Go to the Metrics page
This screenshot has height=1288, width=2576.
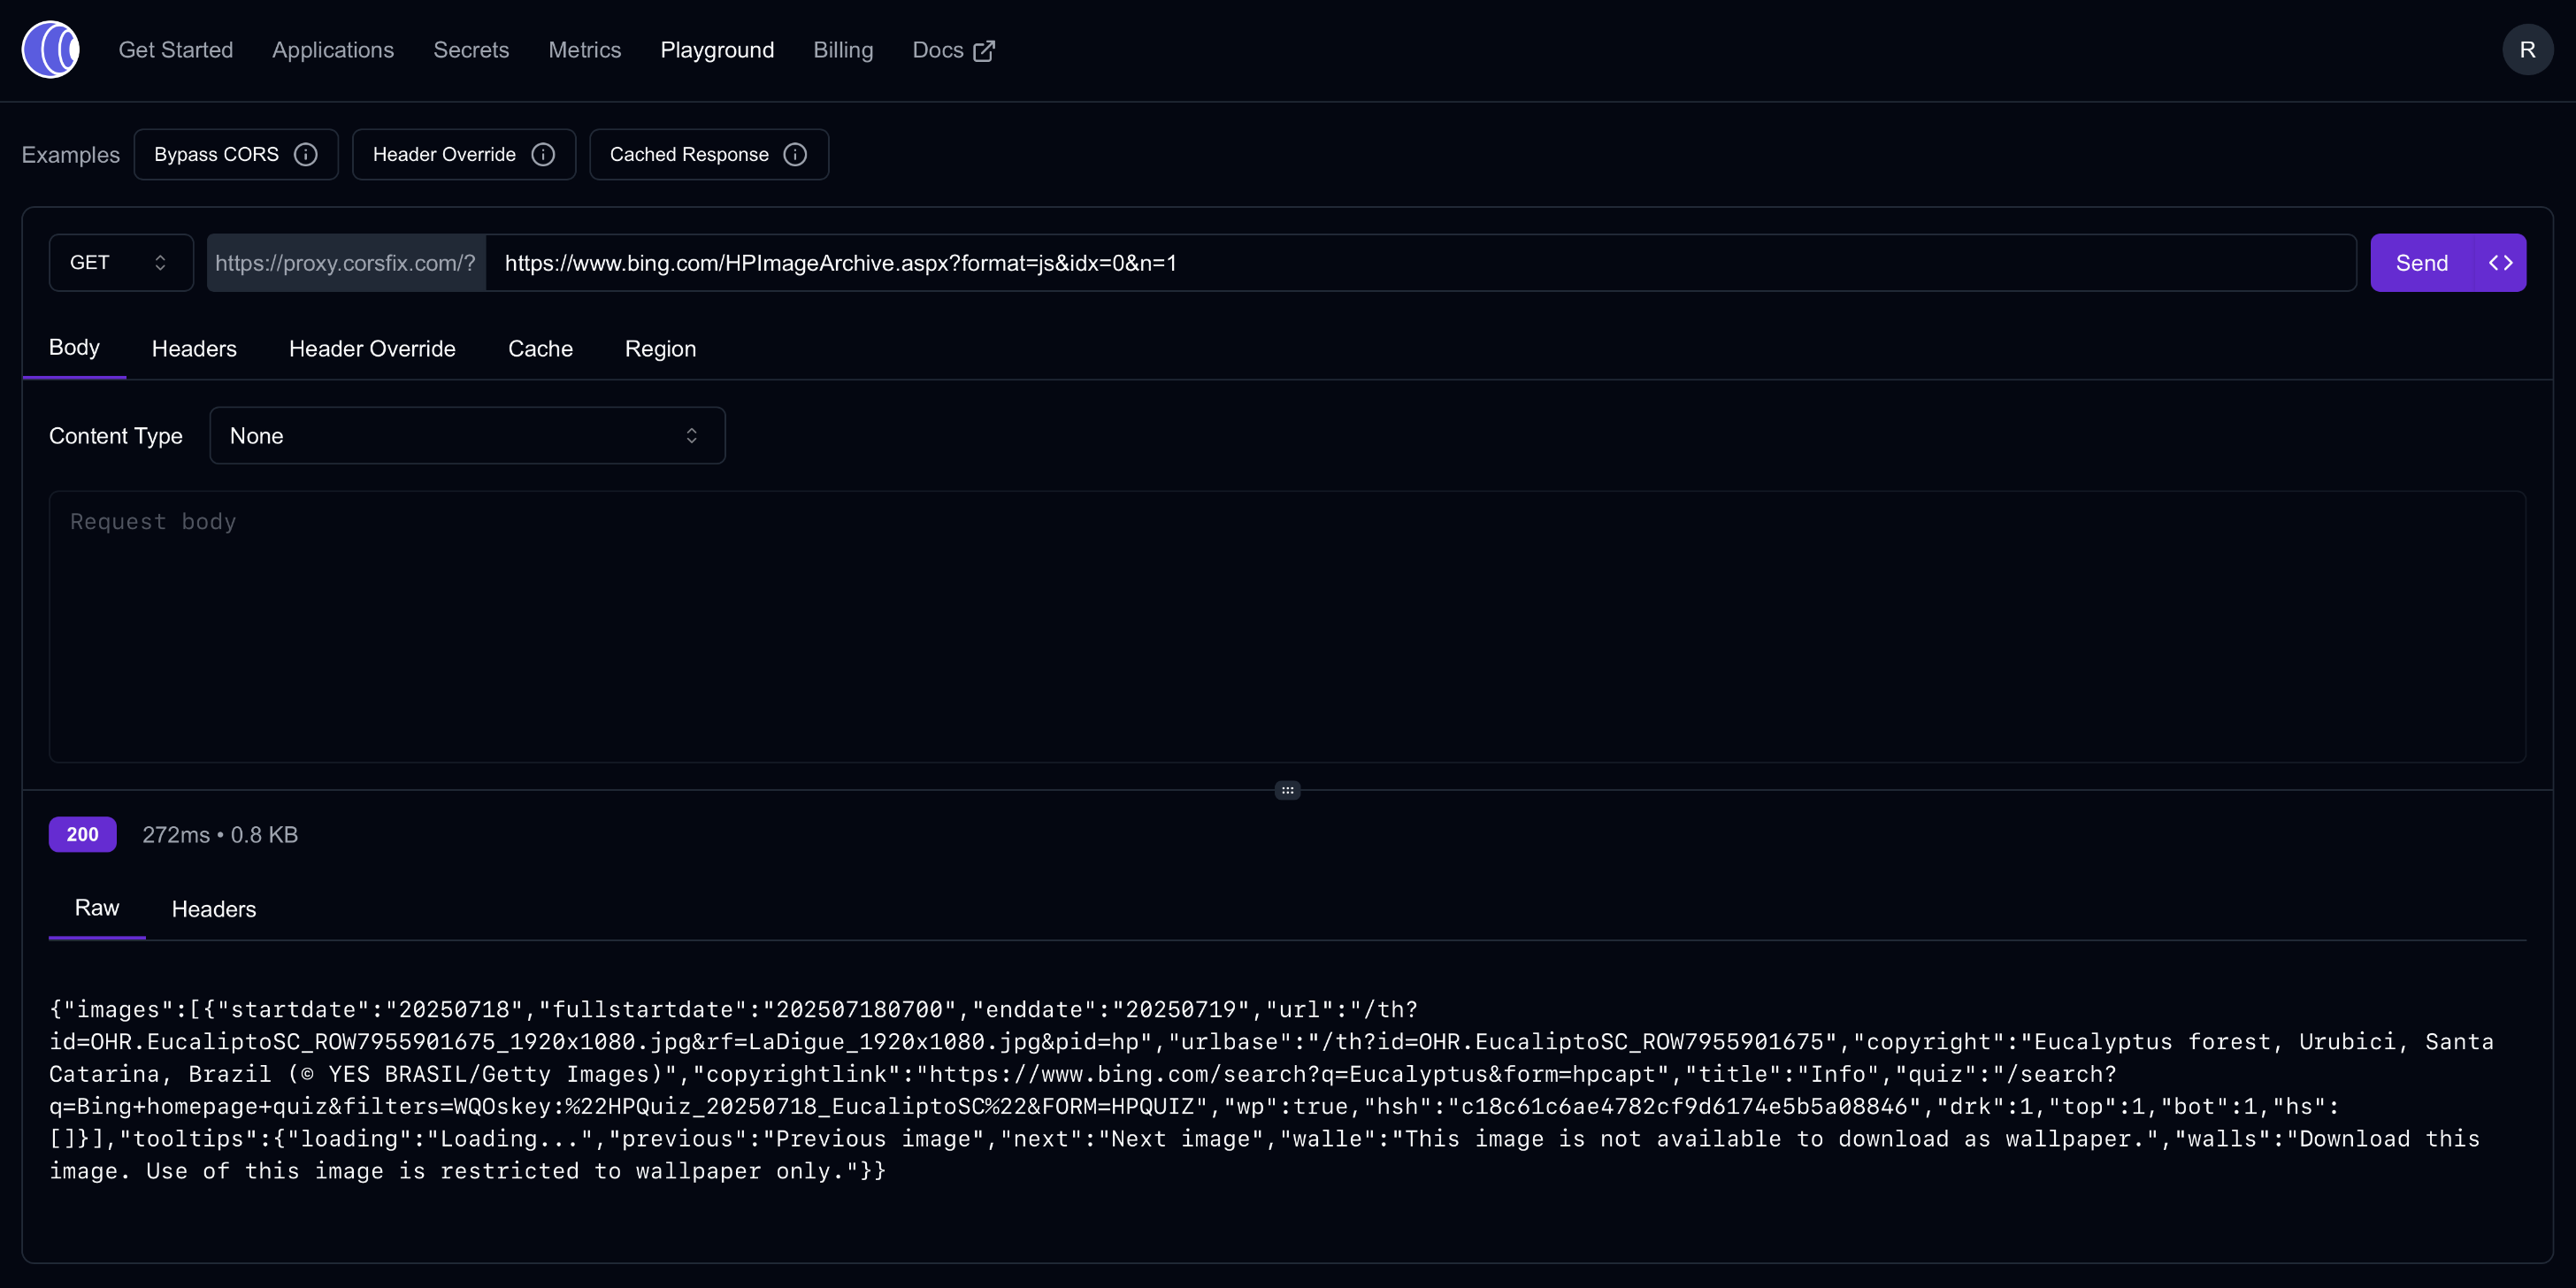(584, 50)
